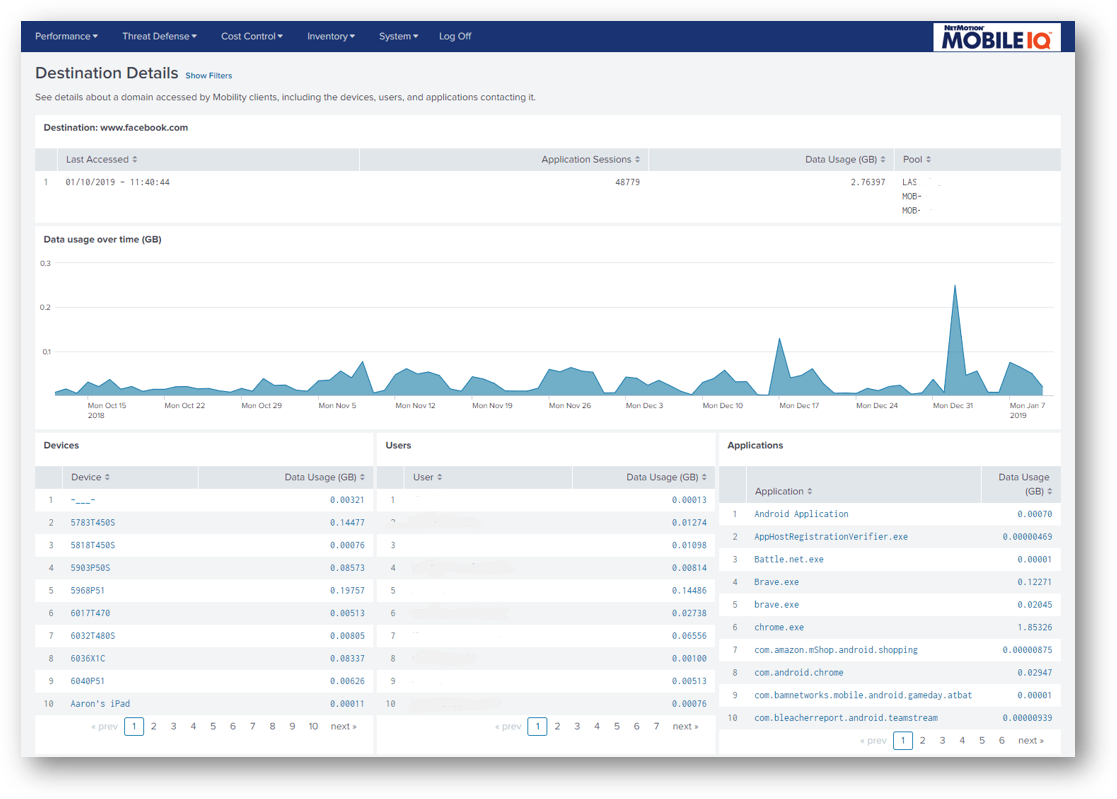This screenshot has width=1117, height=799.
Task: Click next in Users pagination
Action: 685,727
